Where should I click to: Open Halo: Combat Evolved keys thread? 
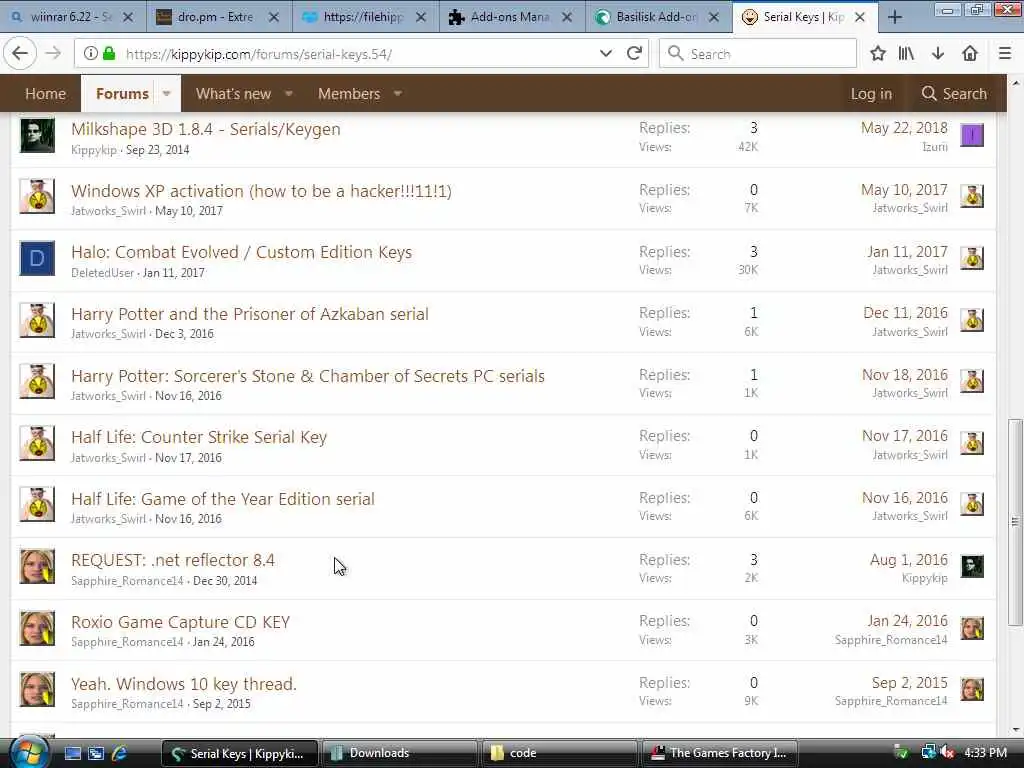242,252
